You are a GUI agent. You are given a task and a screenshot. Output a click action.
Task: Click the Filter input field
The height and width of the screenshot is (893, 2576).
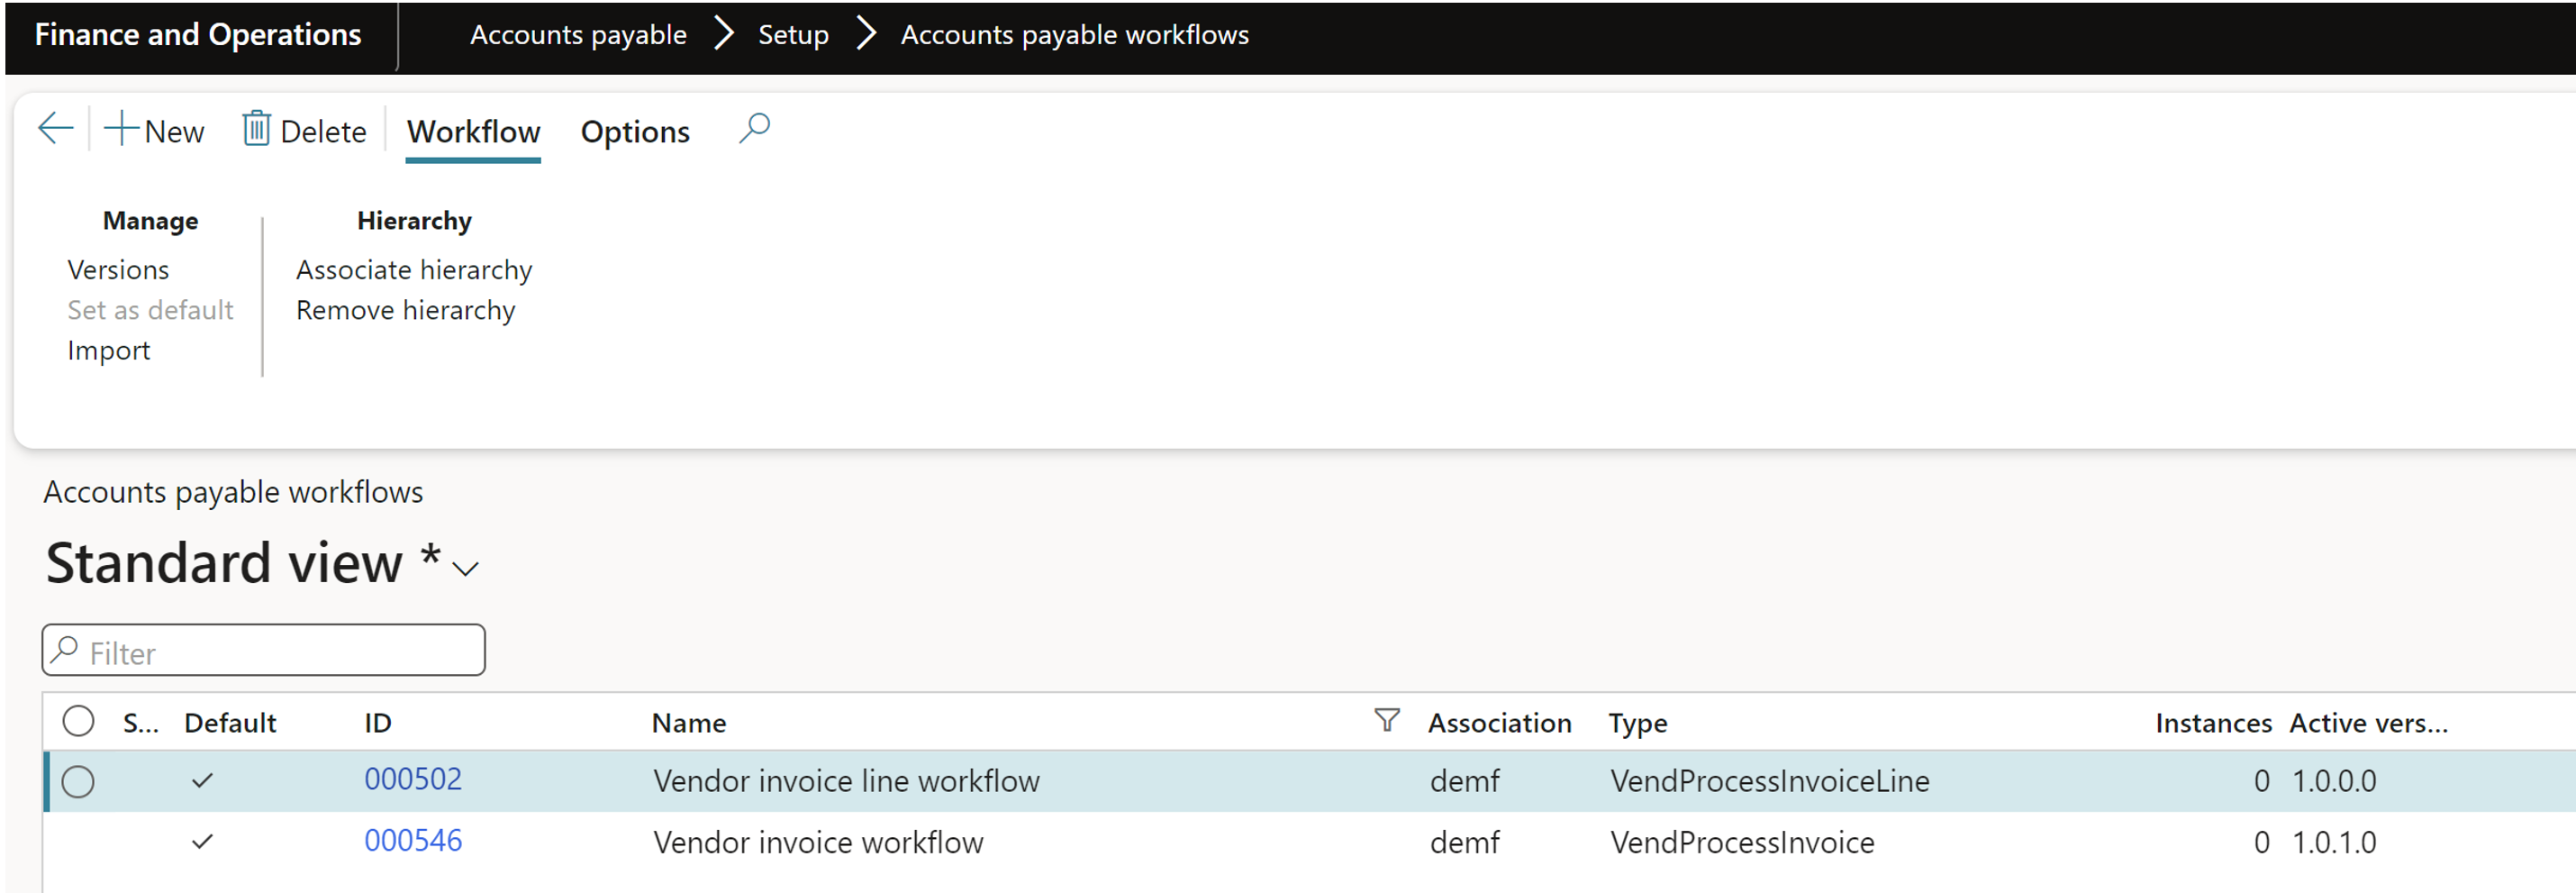264,650
